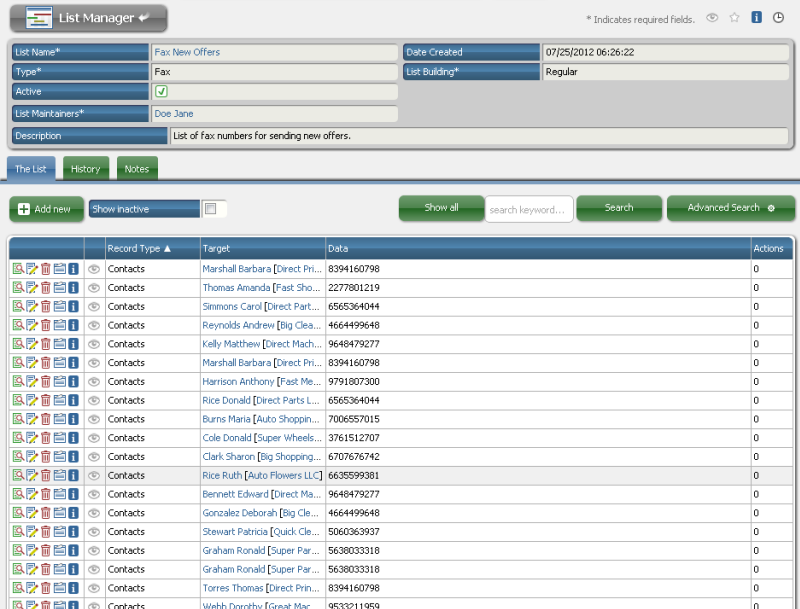Click the List Manager back arrow icon
800x609 pixels.
click(143, 18)
